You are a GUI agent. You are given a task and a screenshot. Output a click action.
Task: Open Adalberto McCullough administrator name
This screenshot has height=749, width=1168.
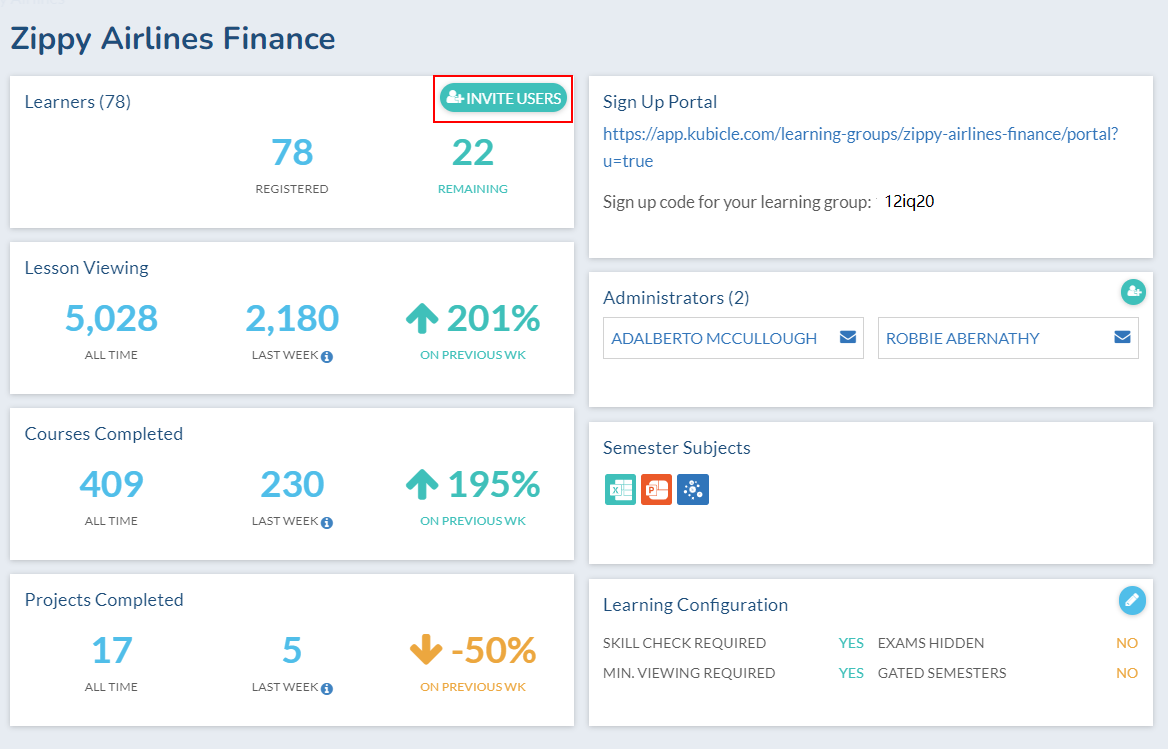[714, 338]
